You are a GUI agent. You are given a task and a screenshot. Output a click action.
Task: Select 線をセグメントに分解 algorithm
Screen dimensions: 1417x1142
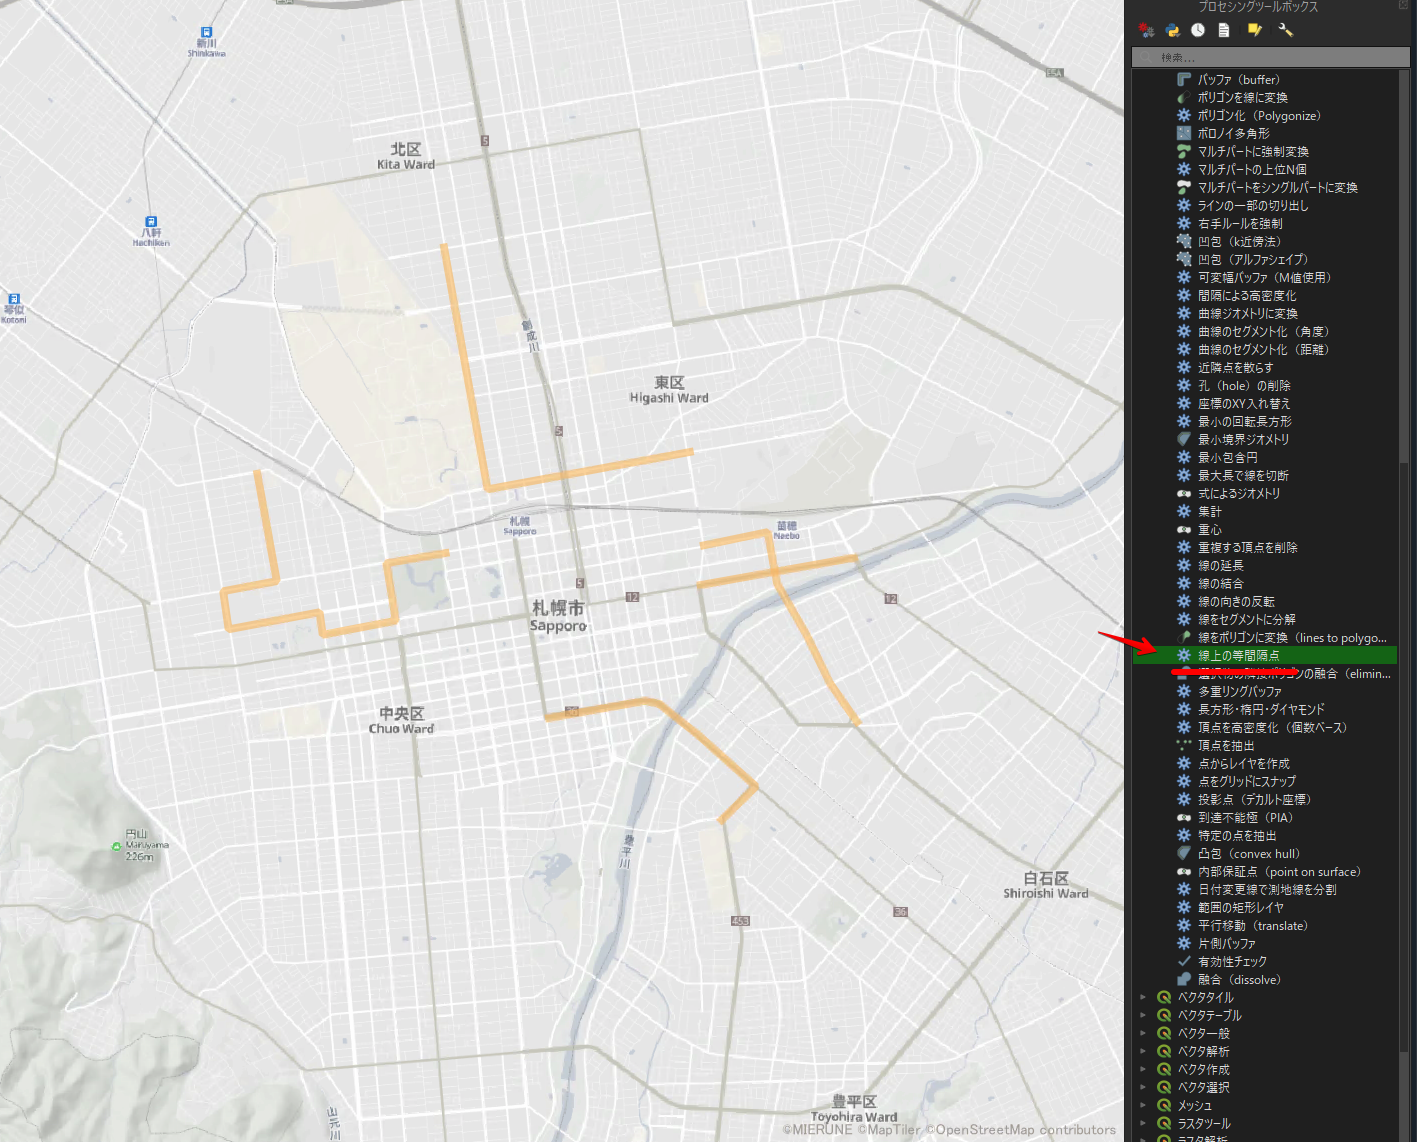pos(1247,619)
